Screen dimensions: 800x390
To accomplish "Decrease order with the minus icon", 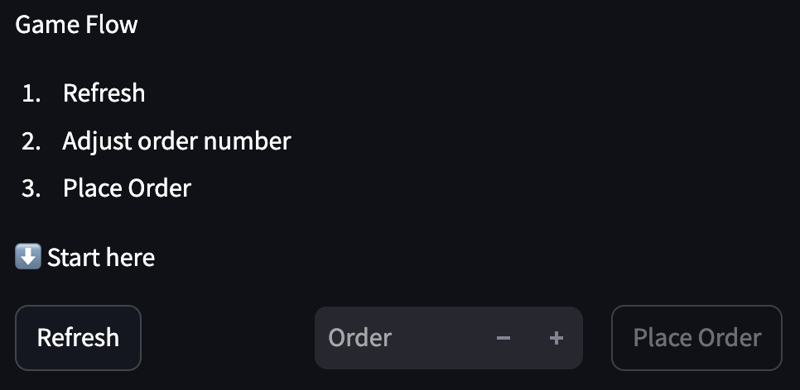I will pyautogui.click(x=503, y=338).
